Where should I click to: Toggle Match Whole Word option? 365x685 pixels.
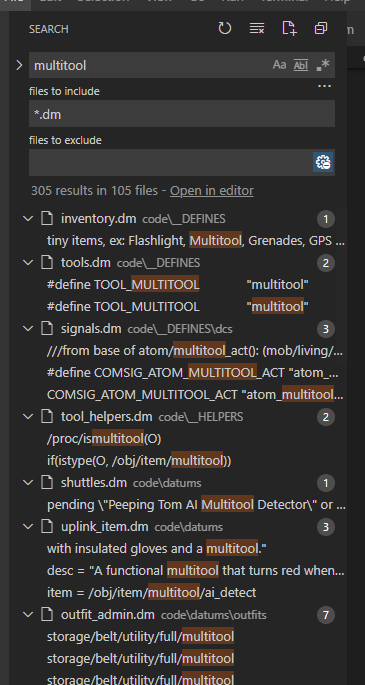(301, 65)
